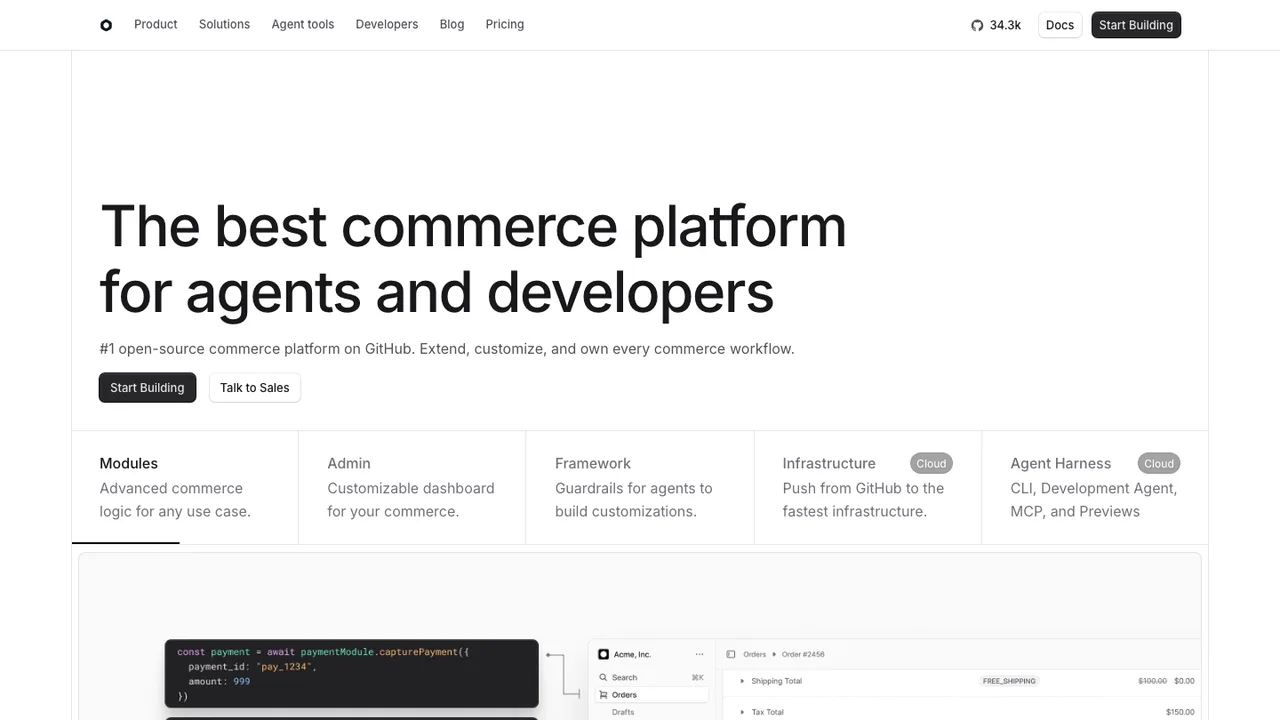Screen dimensions: 1280x720
Task: Click the Cloud badge on Agent Harness
Action: click(x=1159, y=463)
